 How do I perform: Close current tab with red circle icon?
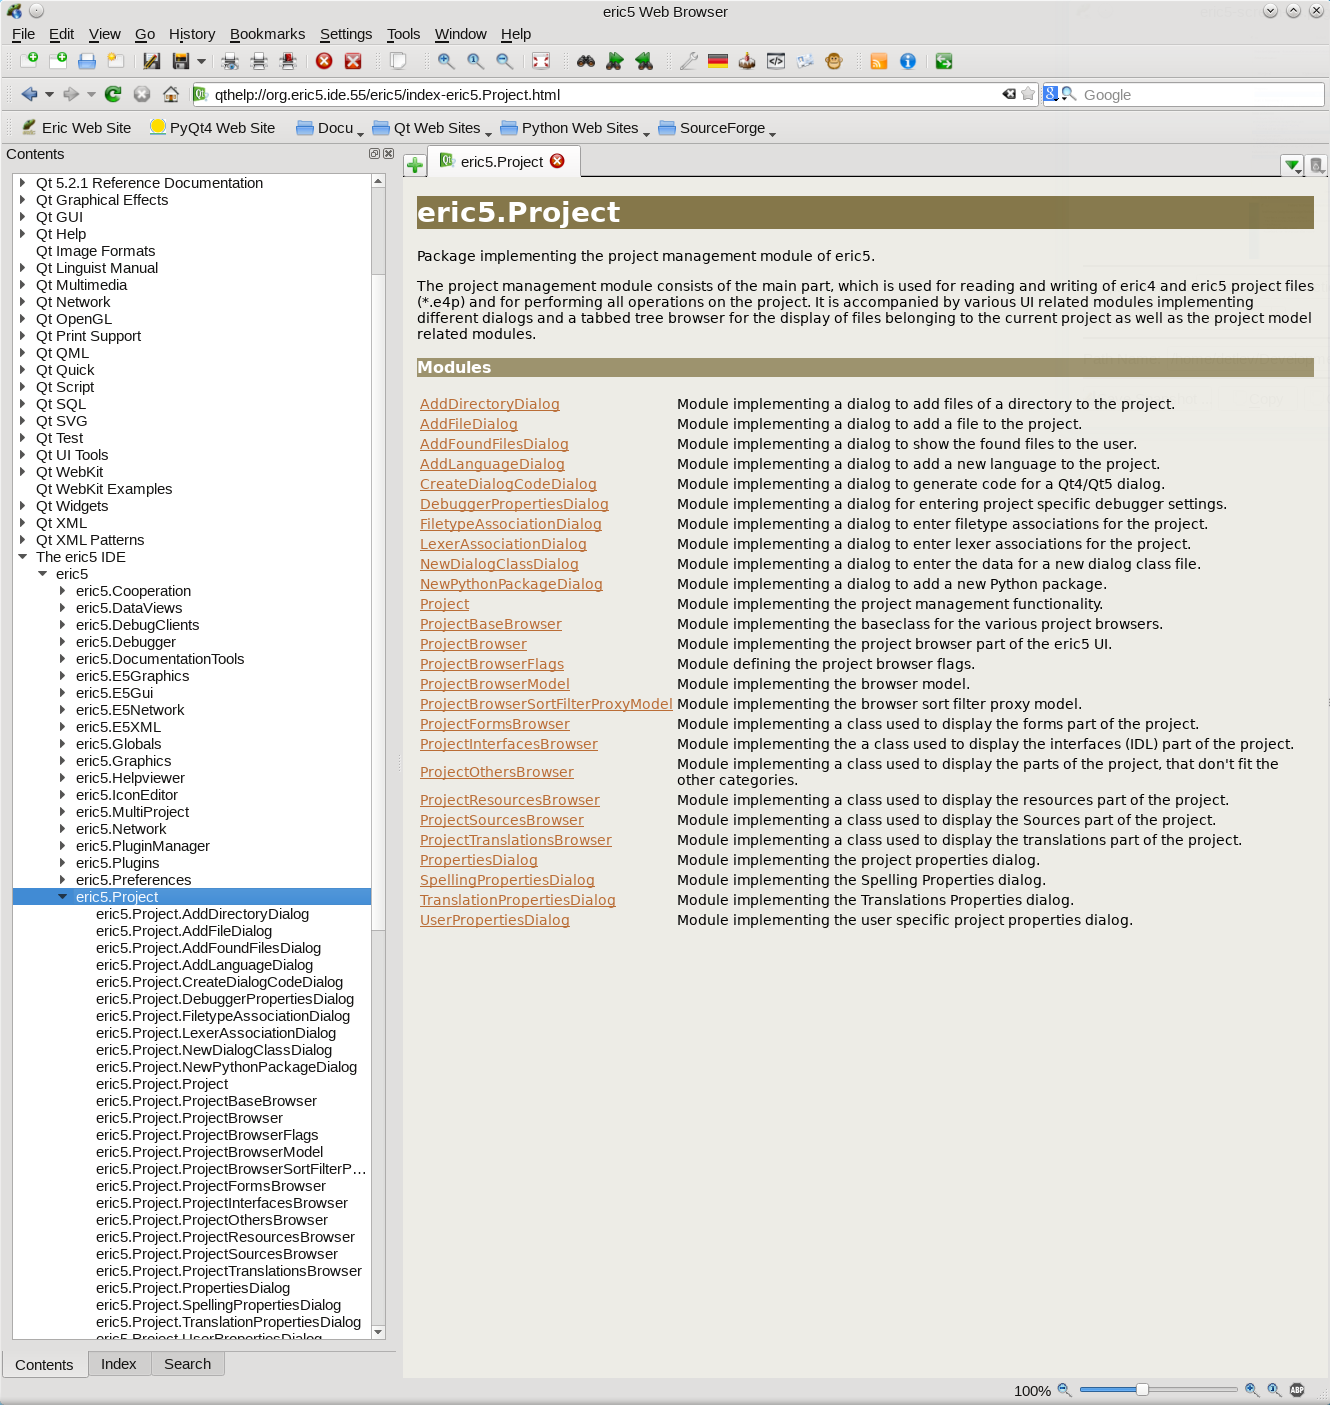pos(324,61)
